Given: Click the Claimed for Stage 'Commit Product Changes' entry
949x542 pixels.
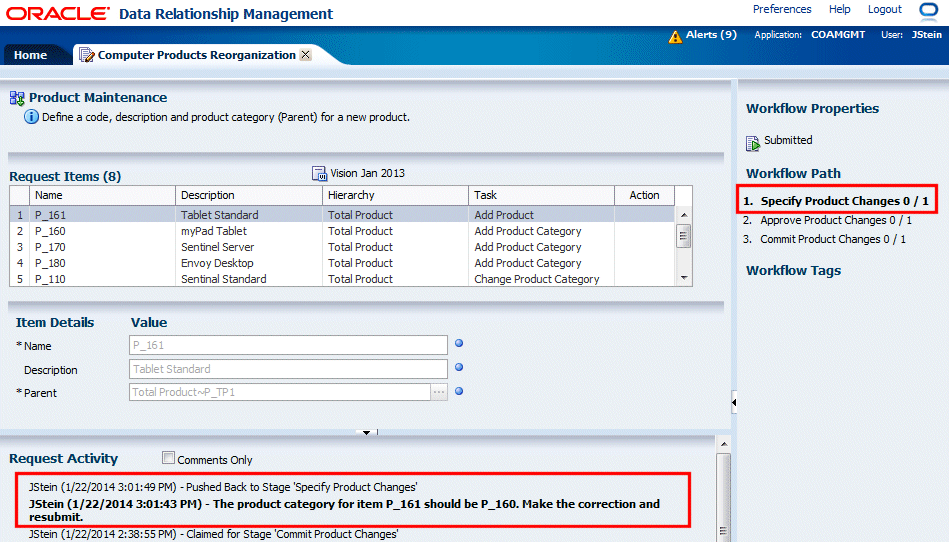Looking at the screenshot, I should [214, 534].
